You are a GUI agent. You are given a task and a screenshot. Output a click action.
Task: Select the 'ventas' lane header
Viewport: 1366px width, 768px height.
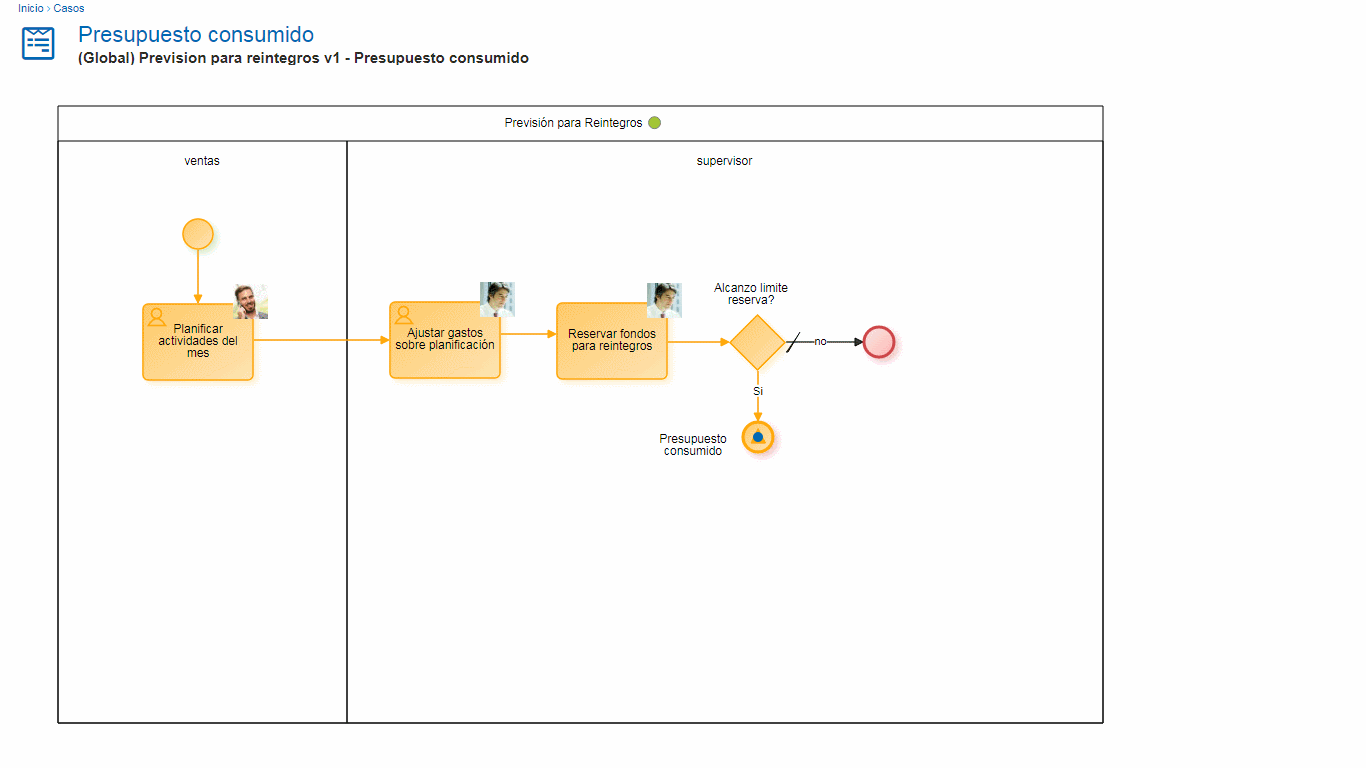click(x=202, y=161)
